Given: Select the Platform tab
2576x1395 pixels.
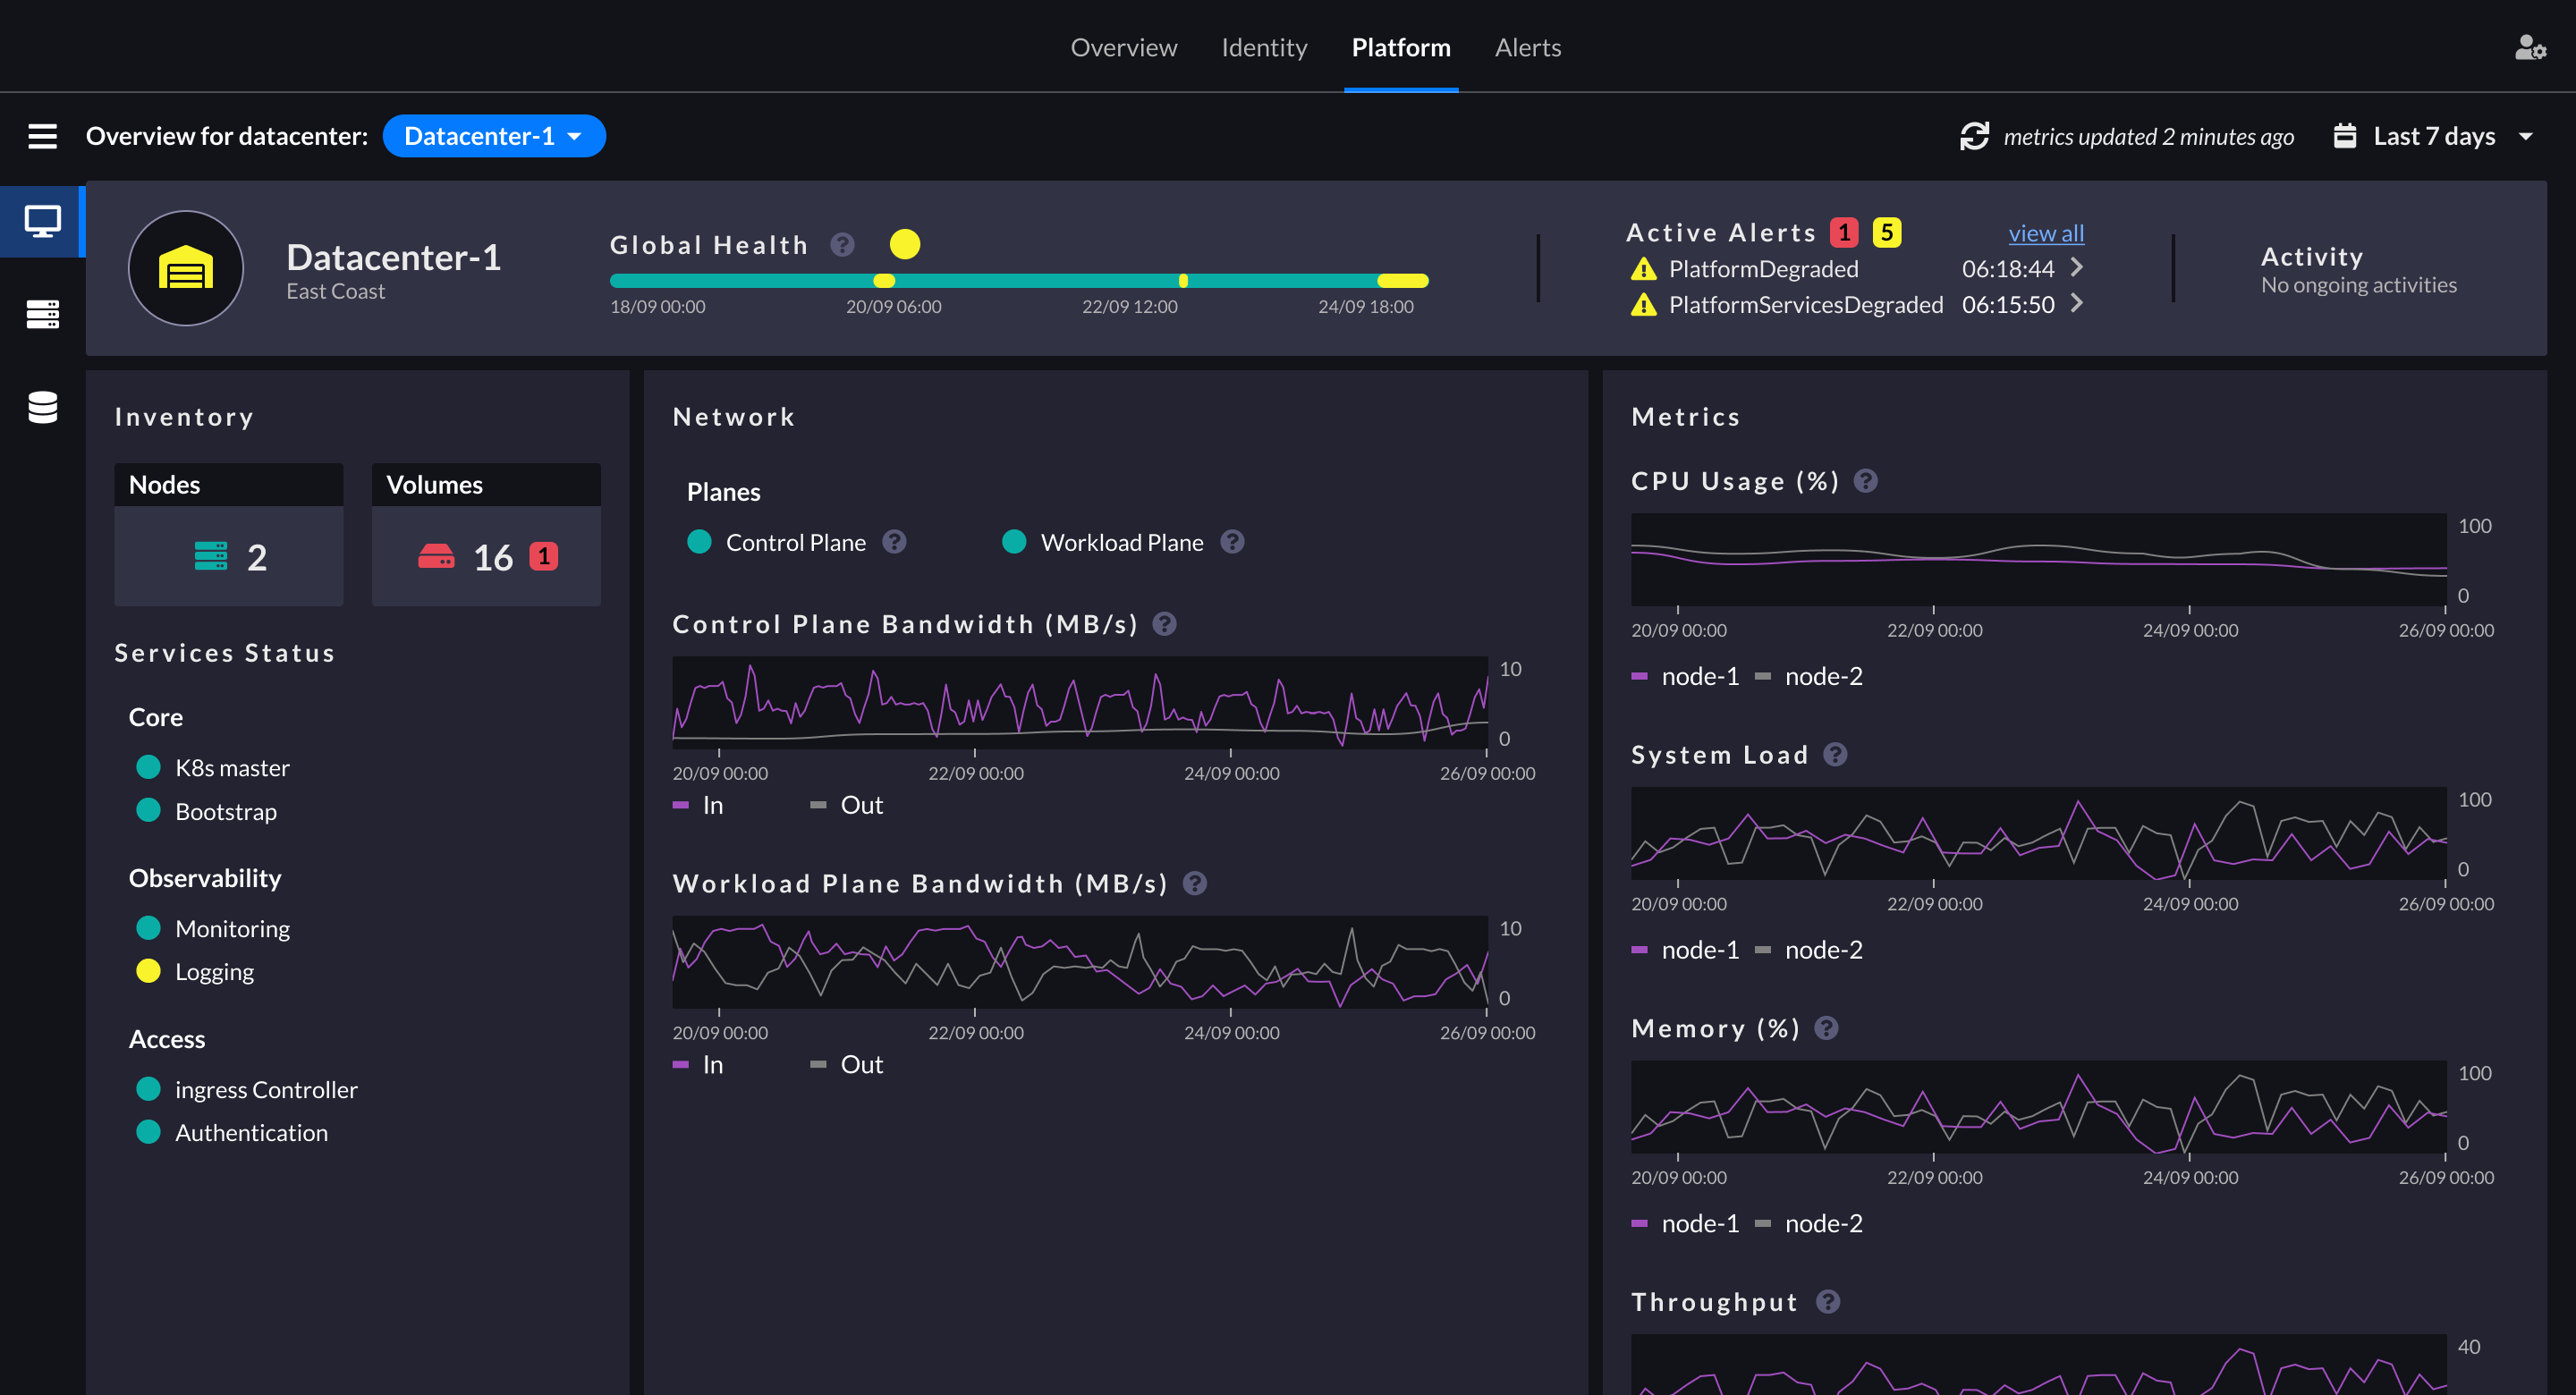Looking at the screenshot, I should tap(1401, 47).
